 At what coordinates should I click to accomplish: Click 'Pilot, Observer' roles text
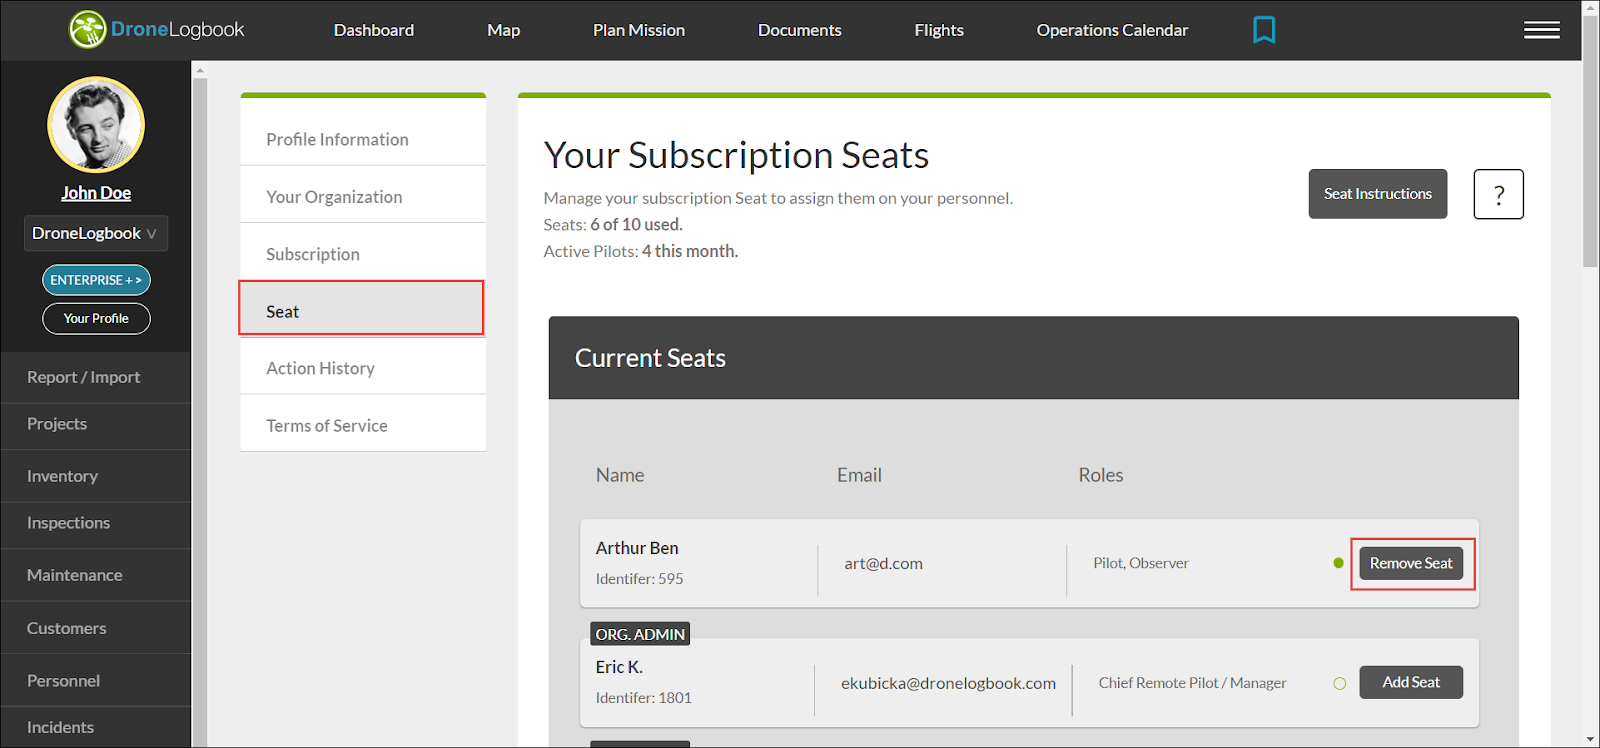pos(1141,563)
